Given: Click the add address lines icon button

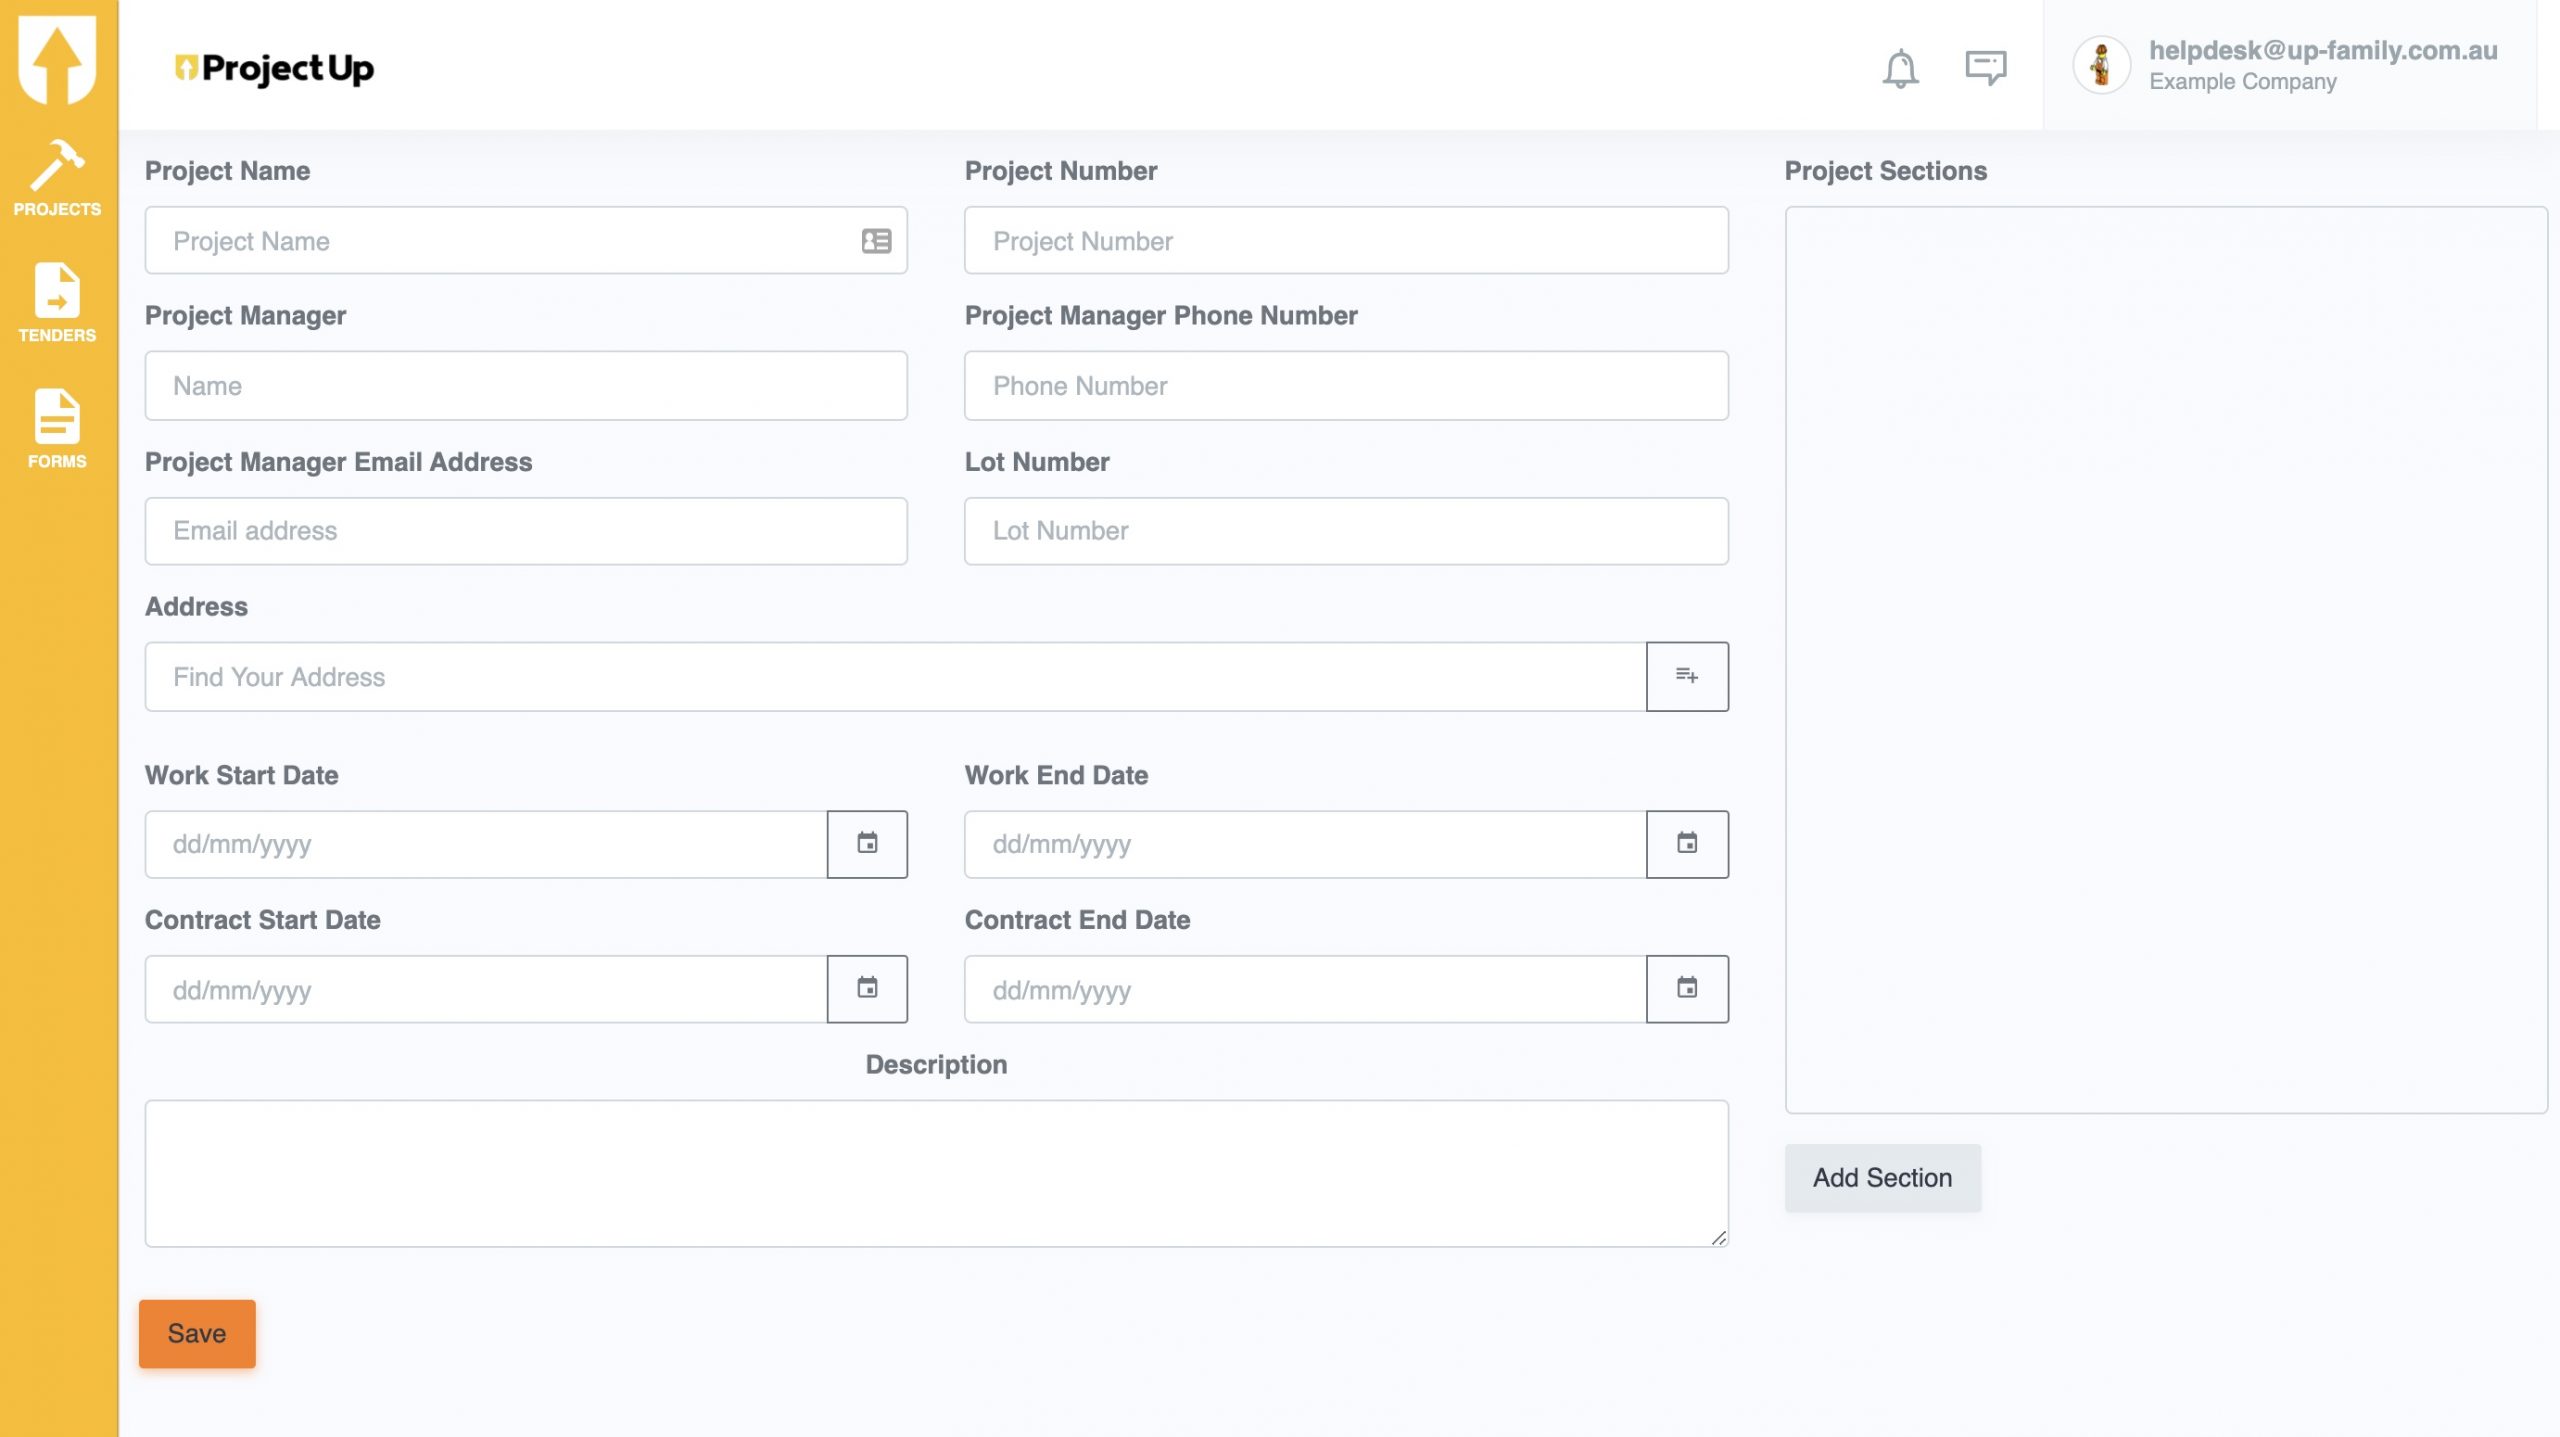Looking at the screenshot, I should point(1687,677).
